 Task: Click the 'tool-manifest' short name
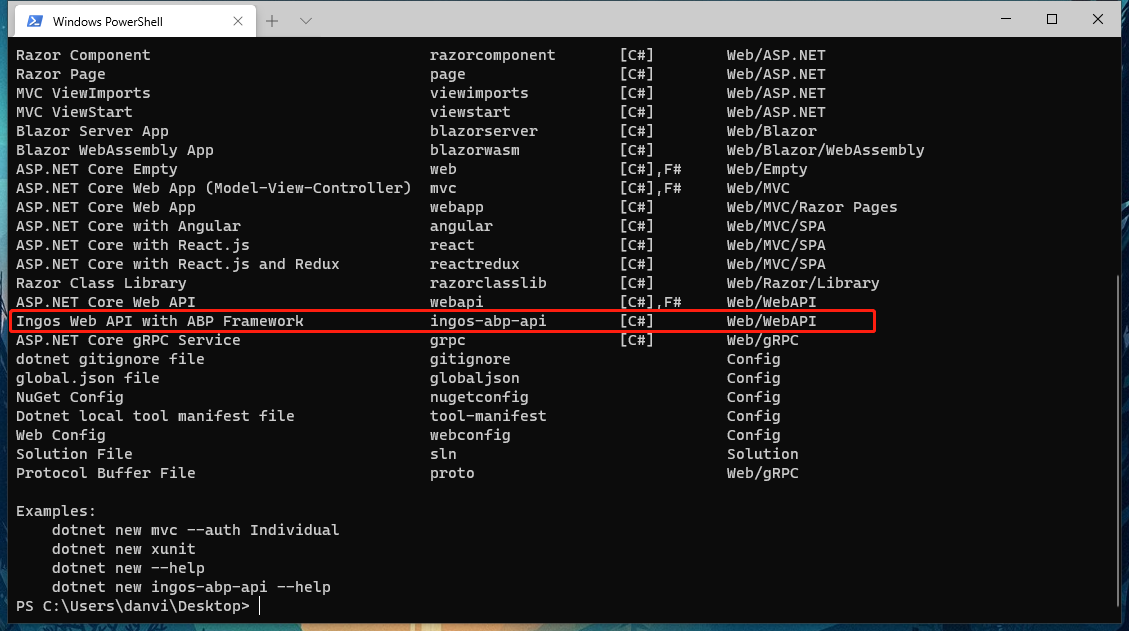click(488, 416)
